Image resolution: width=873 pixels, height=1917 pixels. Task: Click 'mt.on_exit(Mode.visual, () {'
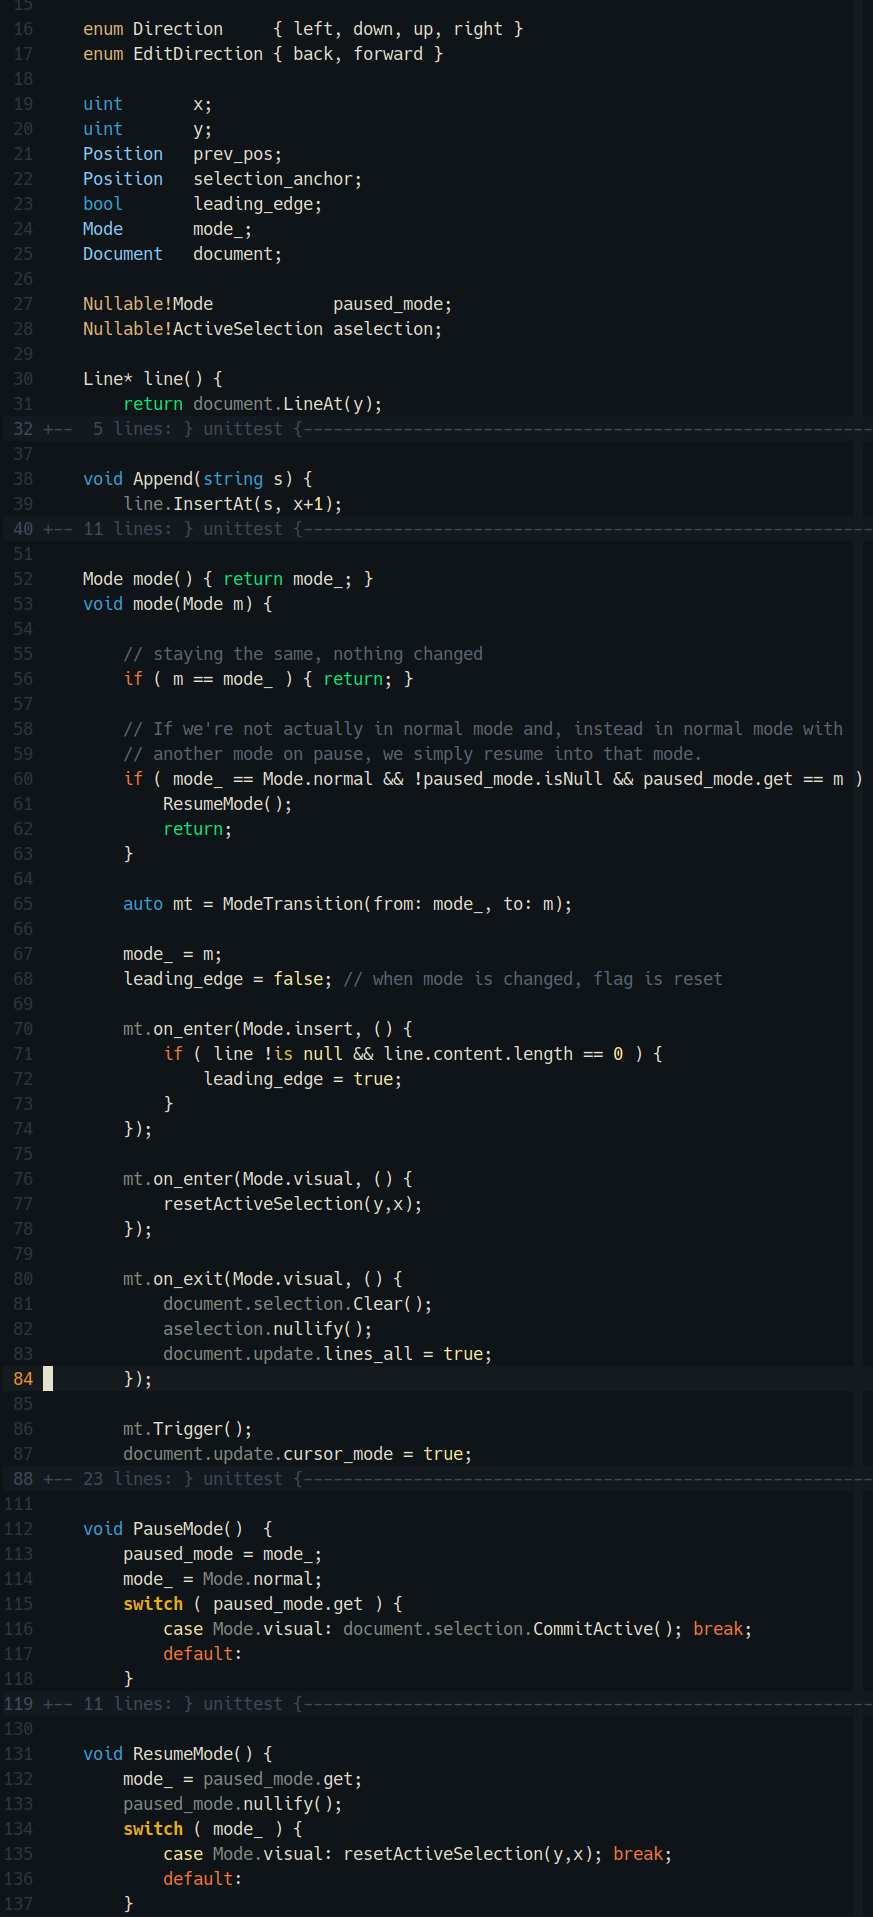tap(263, 1279)
